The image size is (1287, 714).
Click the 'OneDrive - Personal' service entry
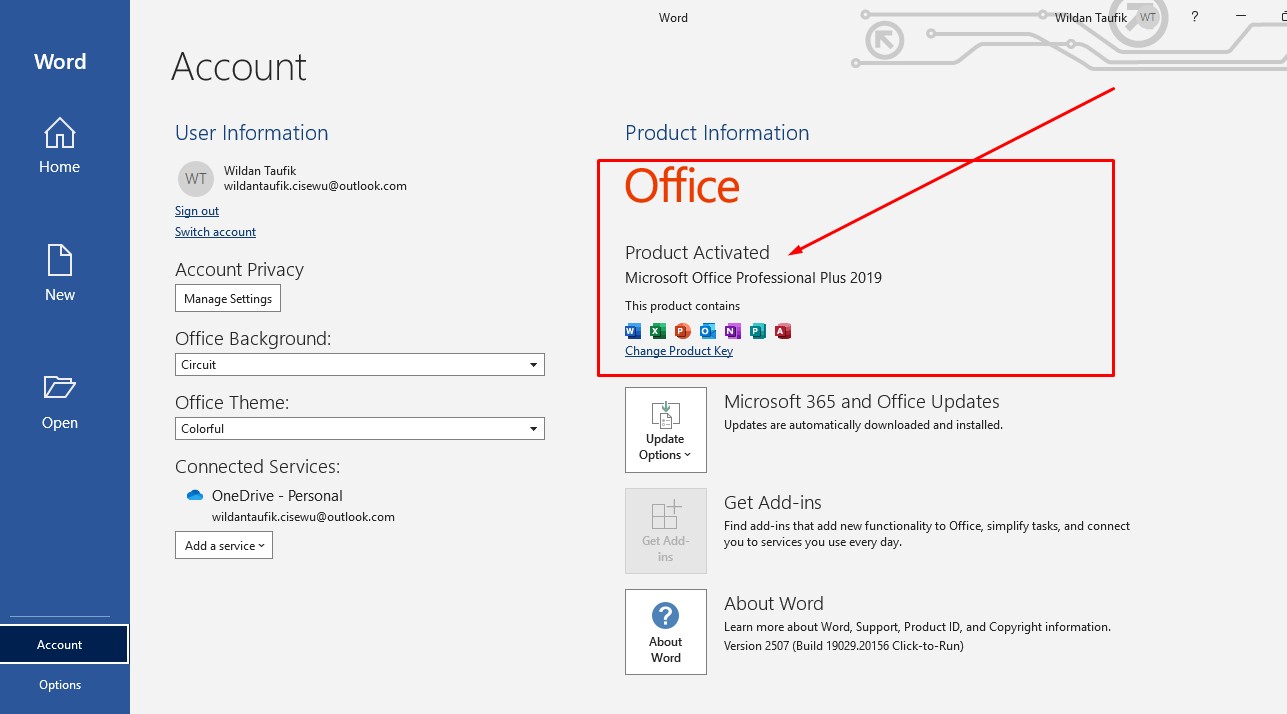pyautogui.click(x=277, y=496)
